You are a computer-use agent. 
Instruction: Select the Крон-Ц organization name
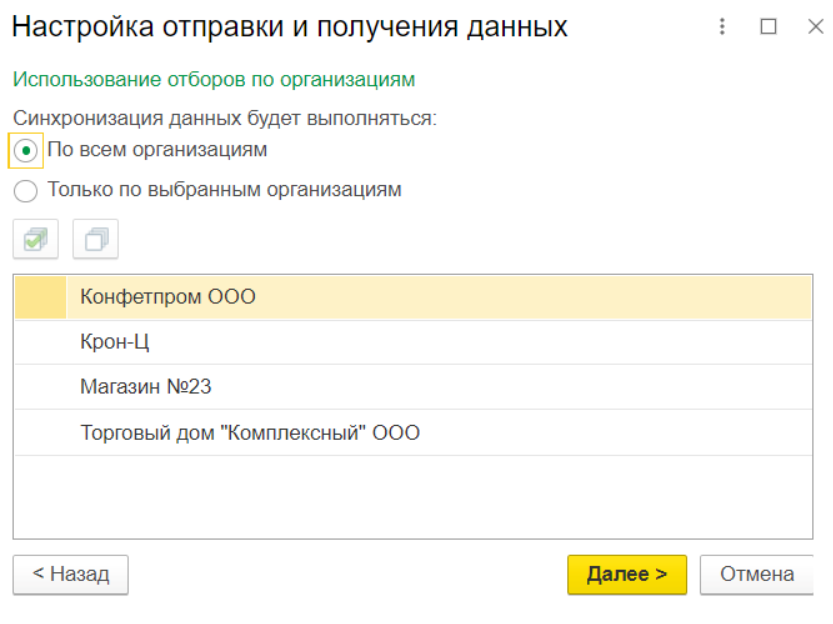click(114, 342)
